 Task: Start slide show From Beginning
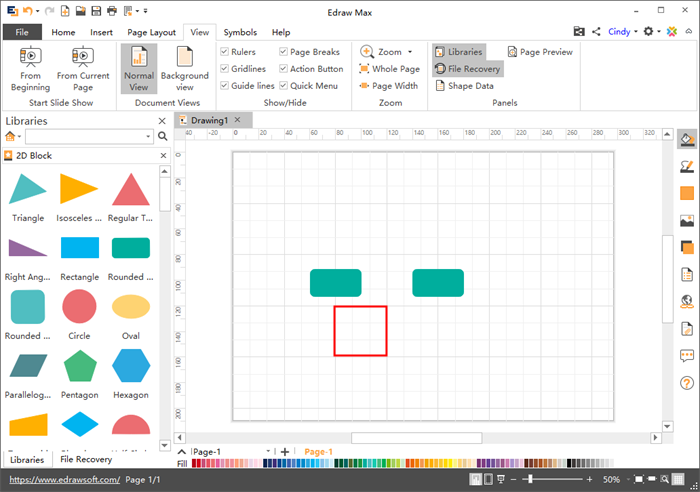(30, 69)
